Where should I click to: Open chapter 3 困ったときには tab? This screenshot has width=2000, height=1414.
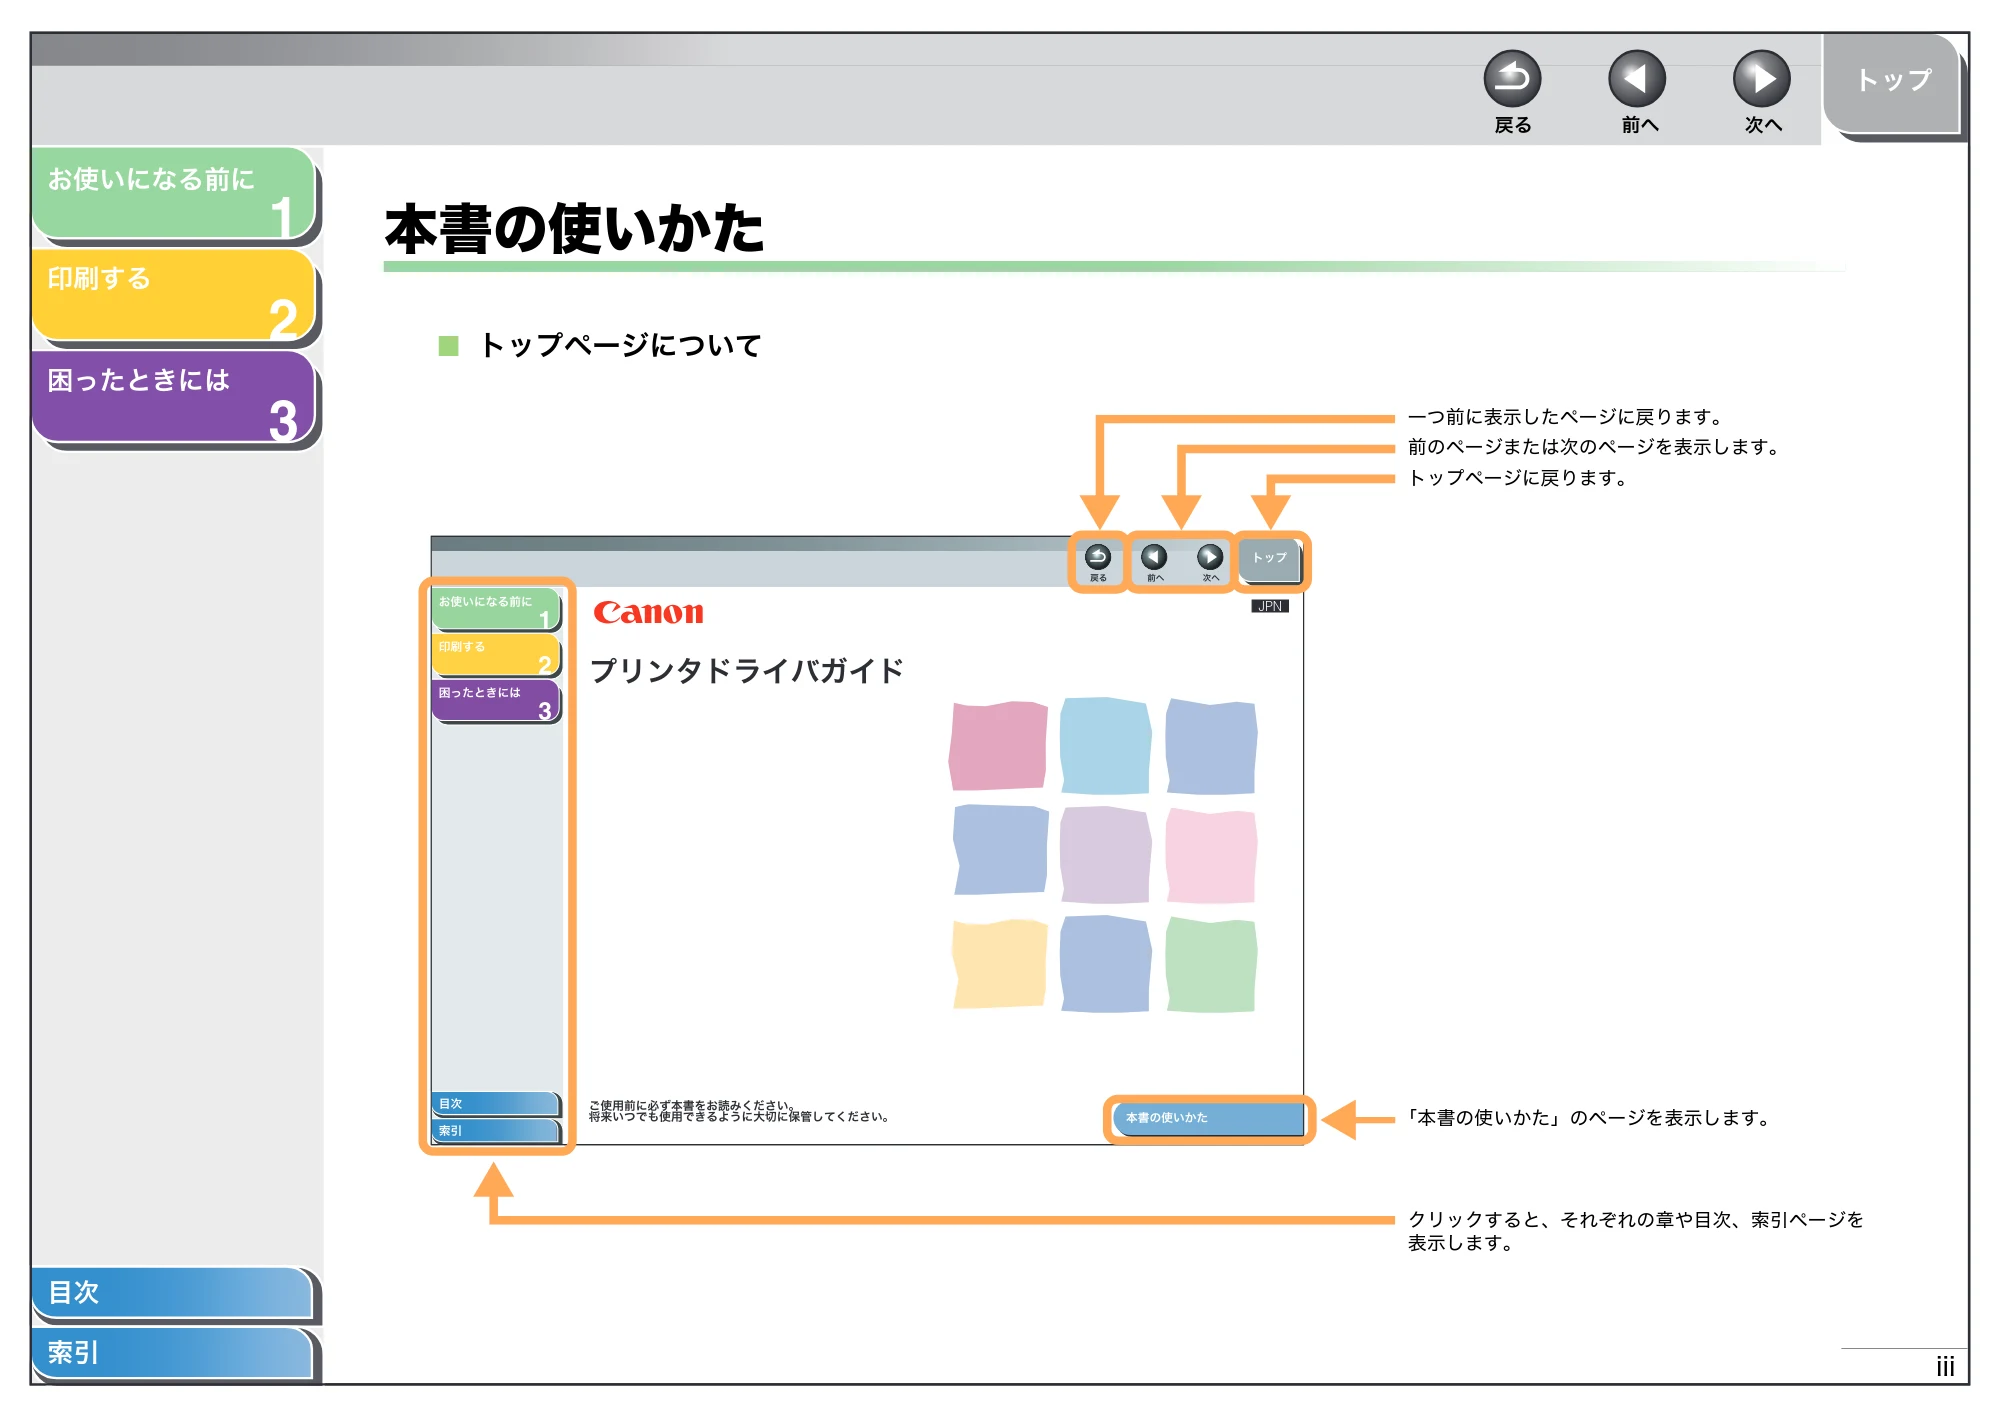(175, 397)
